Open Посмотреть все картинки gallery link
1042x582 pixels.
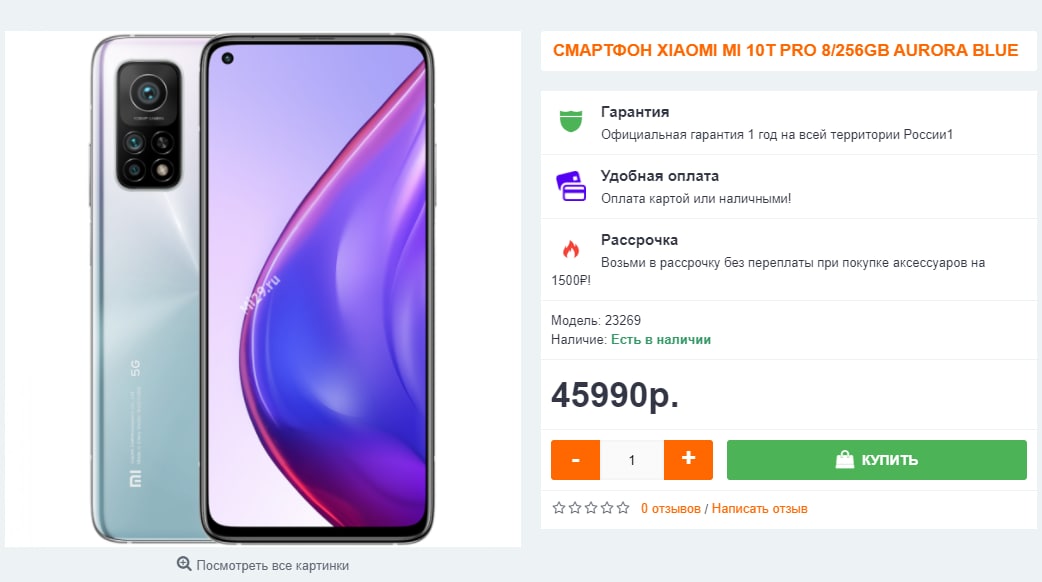point(272,565)
